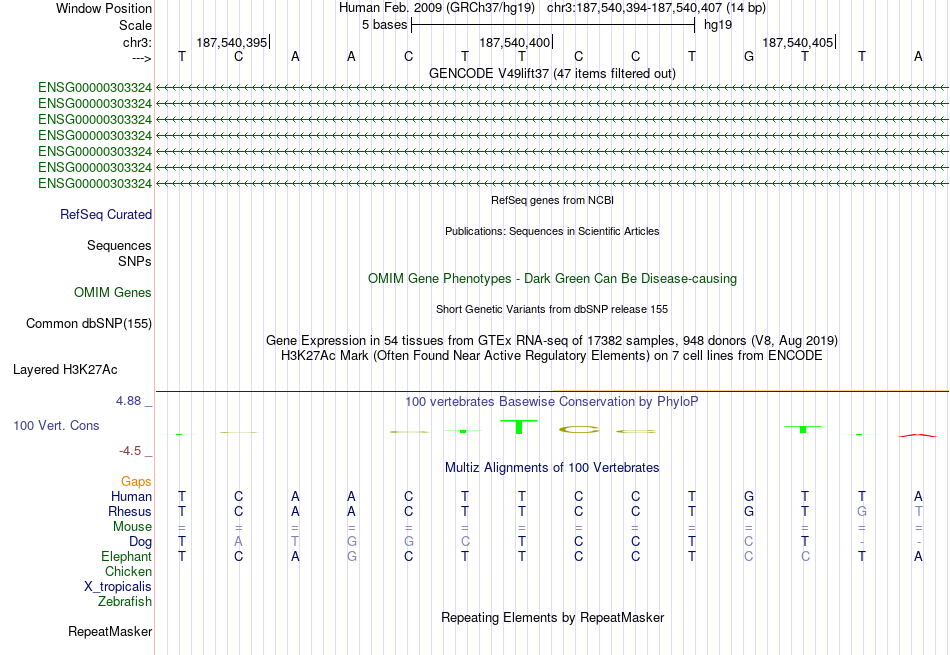The image size is (950, 655).
Task: Select the Zebrafish alignment row label
Action: click(x=125, y=602)
